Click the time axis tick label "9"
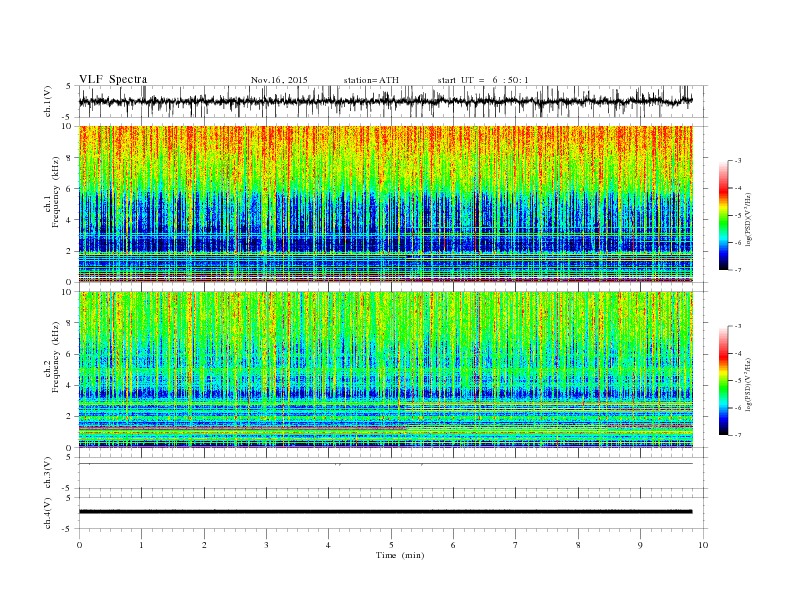The height and width of the screenshot is (612, 792). point(640,545)
